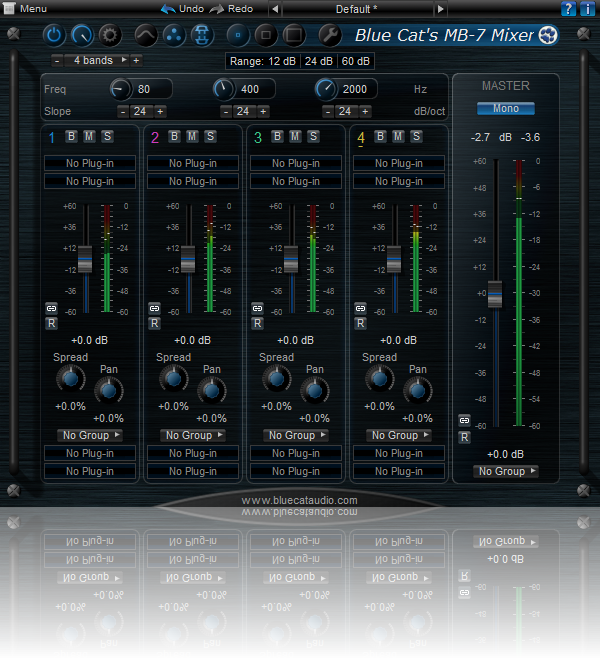The image size is (600, 659).
Task: Open band 2 second pre-fader plug-in slot
Action: coord(193,181)
